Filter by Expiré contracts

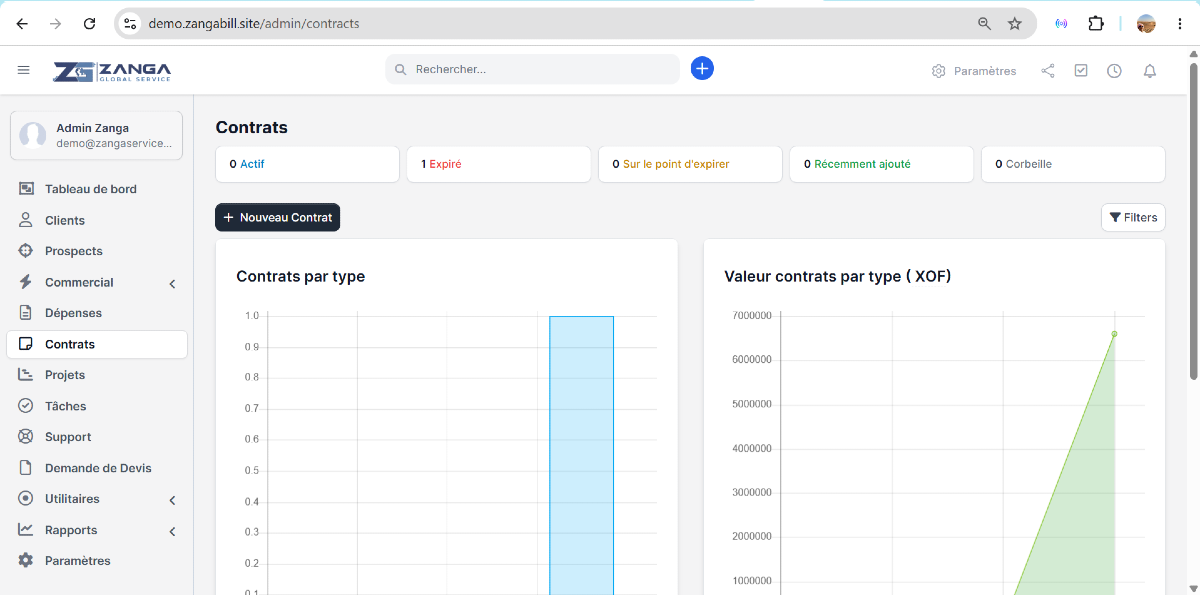tap(498, 164)
